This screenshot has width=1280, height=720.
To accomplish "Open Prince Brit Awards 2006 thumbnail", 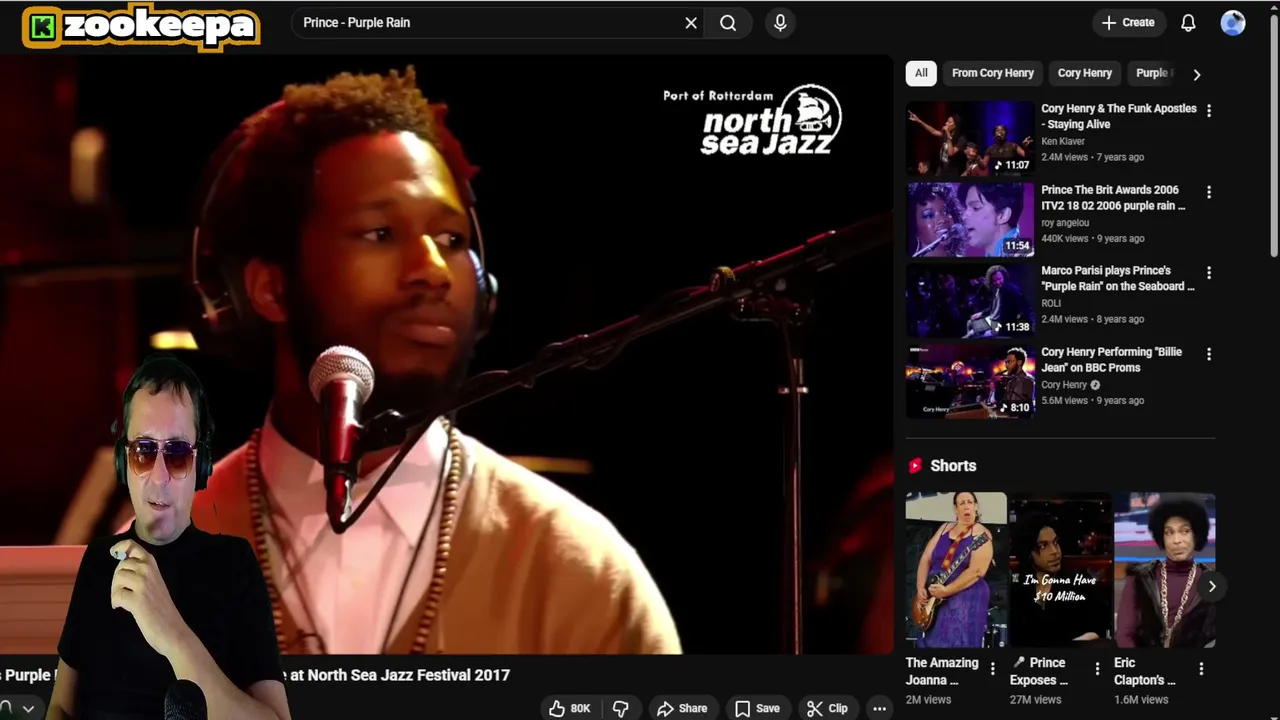I will [x=970, y=218].
